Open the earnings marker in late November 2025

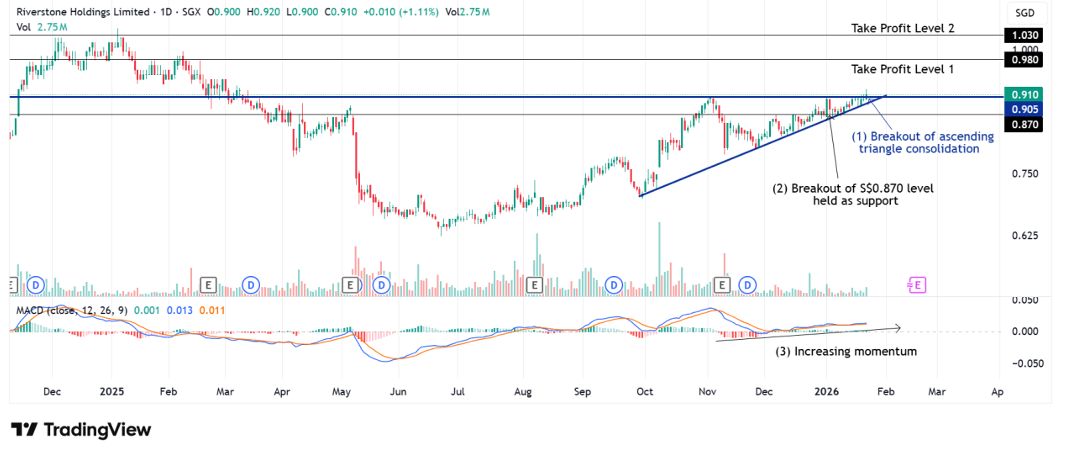(x=722, y=285)
